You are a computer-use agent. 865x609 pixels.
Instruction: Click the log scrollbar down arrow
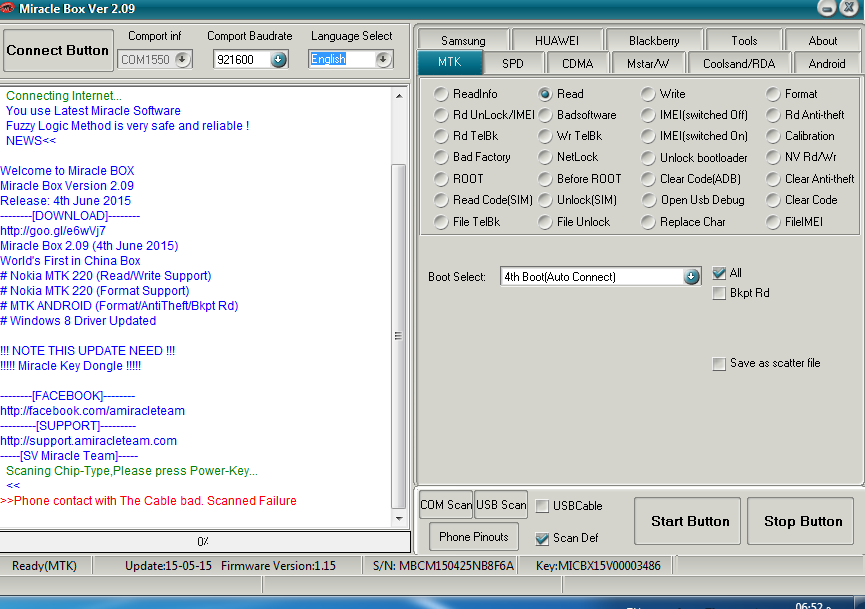coord(399,519)
